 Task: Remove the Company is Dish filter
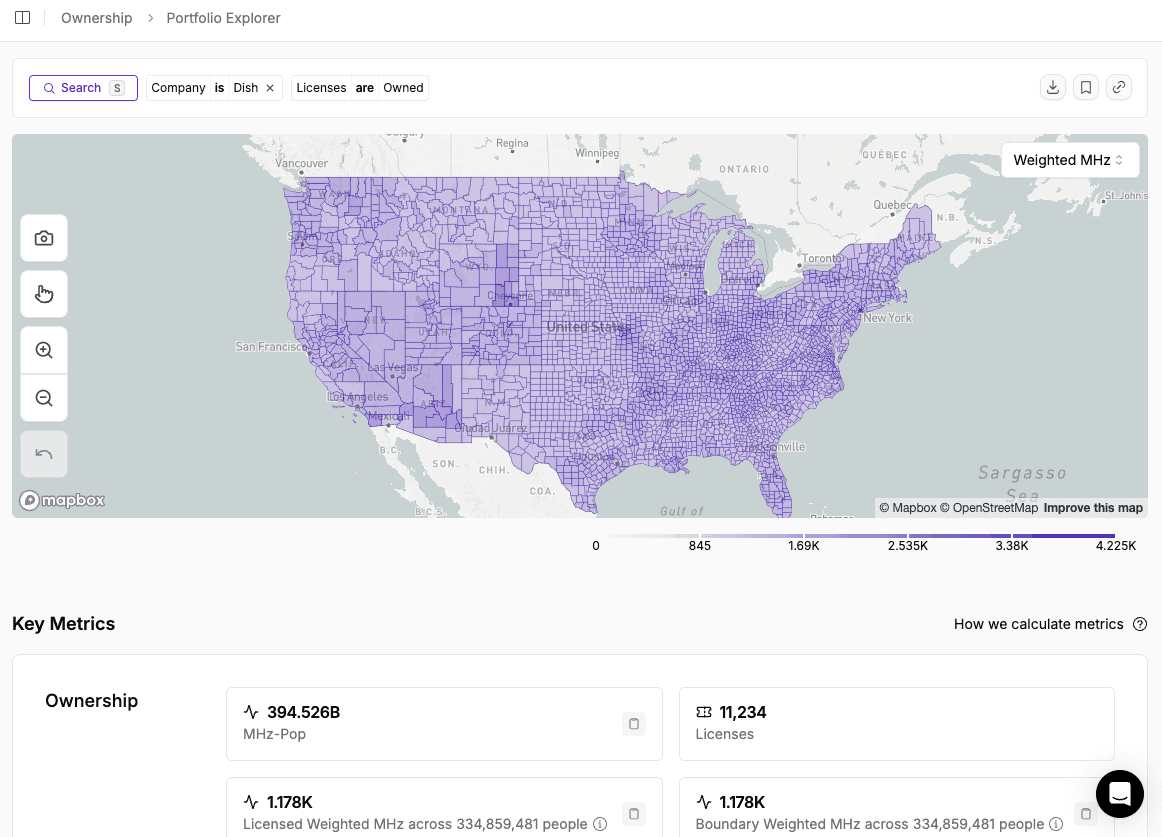point(270,88)
